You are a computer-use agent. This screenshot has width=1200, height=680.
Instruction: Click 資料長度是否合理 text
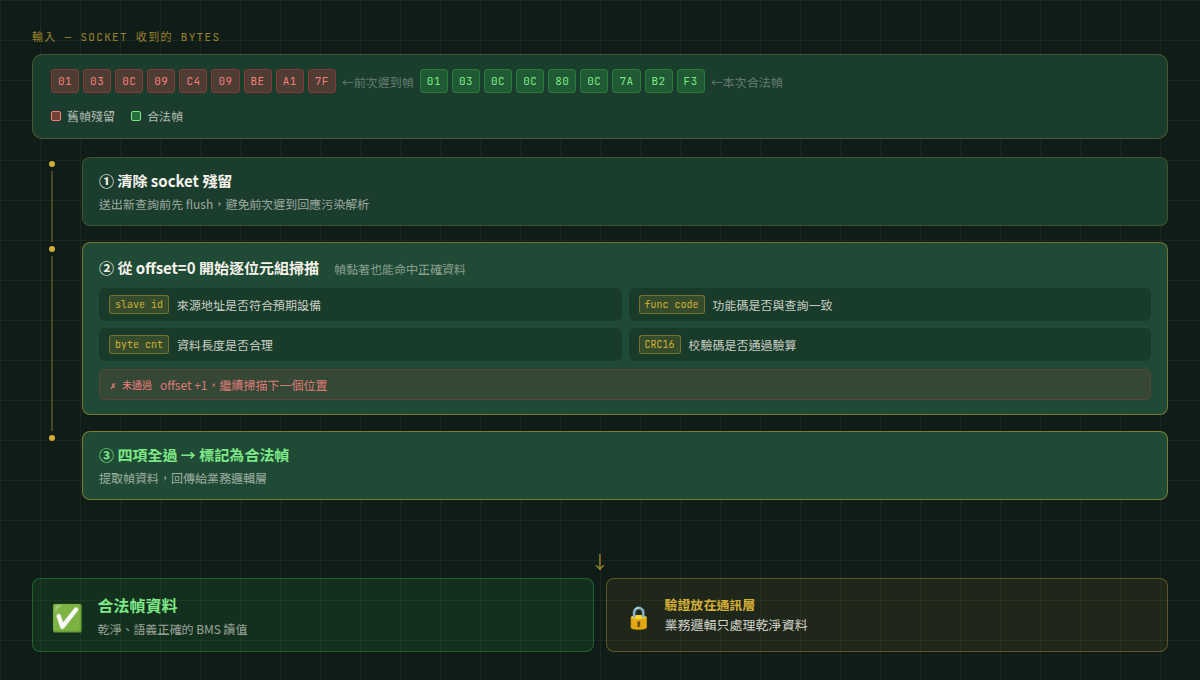[225, 345]
